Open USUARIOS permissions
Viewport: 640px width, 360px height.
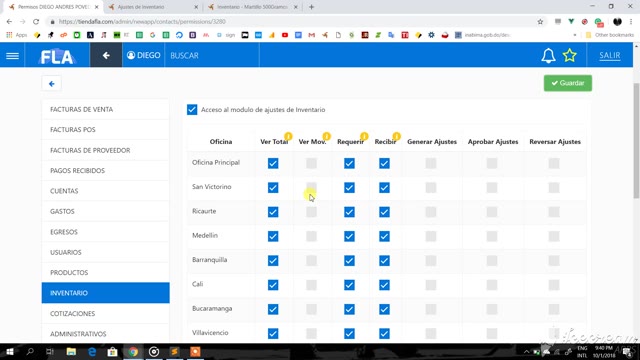point(105,252)
